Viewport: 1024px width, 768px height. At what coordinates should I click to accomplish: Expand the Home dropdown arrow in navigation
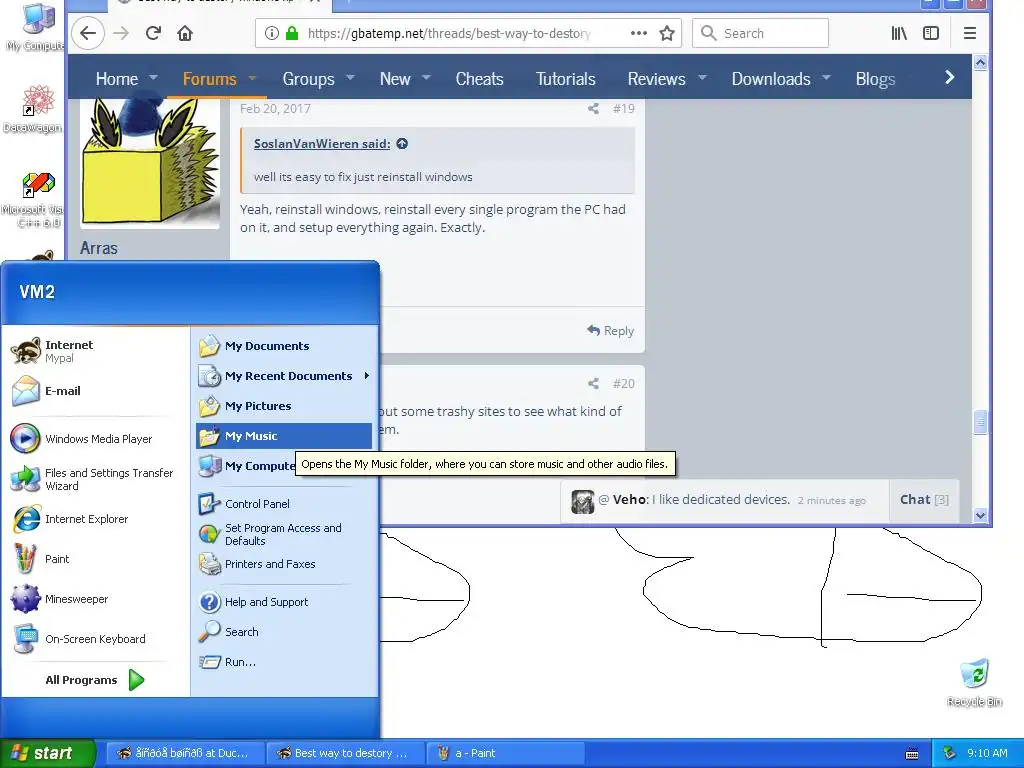[x=153, y=77]
